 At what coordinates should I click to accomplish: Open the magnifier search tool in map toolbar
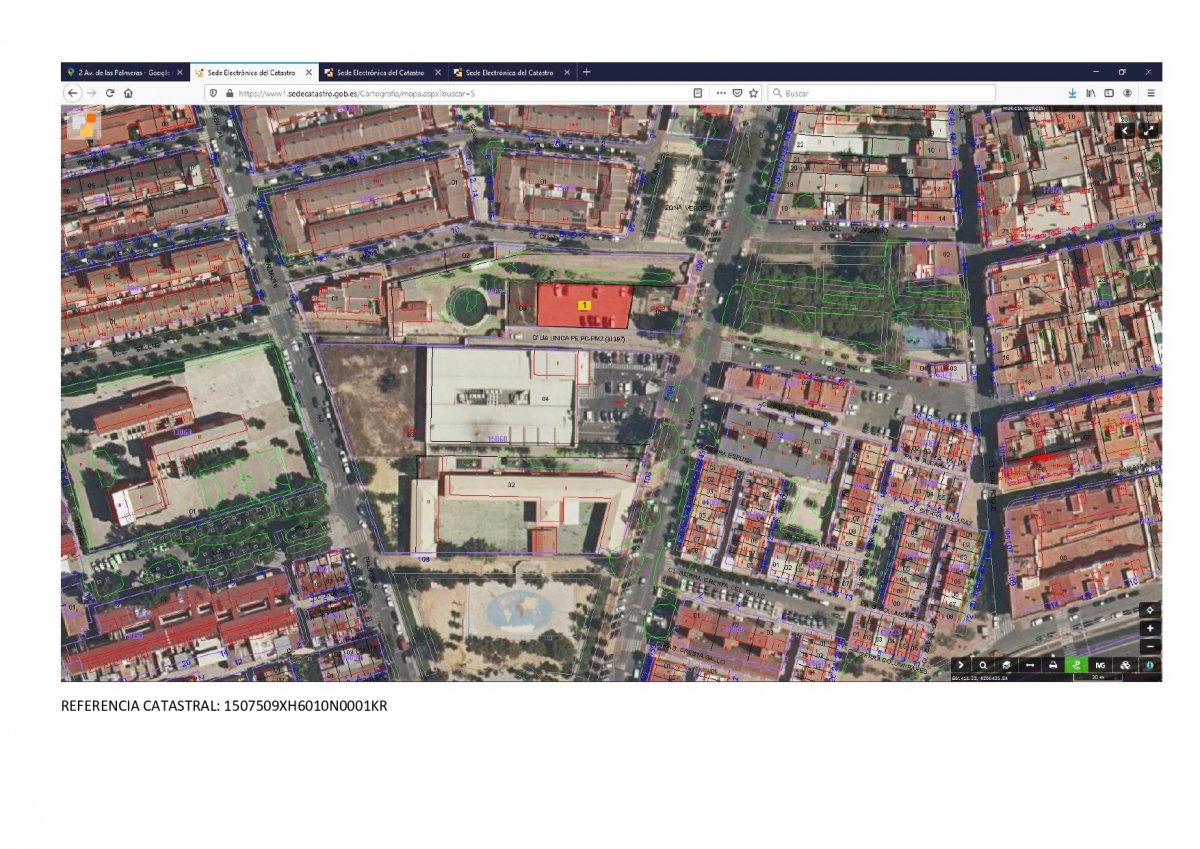pyautogui.click(x=983, y=665)
